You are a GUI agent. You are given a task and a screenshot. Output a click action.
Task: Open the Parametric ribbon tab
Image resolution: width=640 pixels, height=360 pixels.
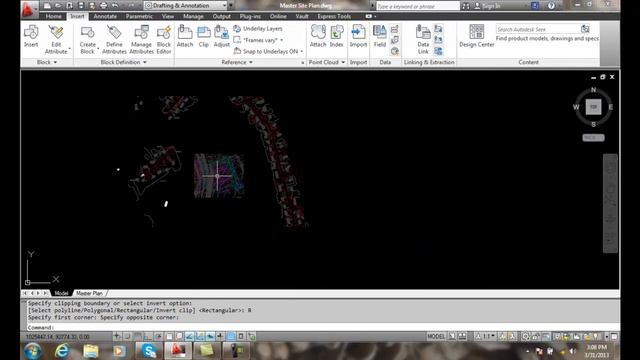pos(139,16)
